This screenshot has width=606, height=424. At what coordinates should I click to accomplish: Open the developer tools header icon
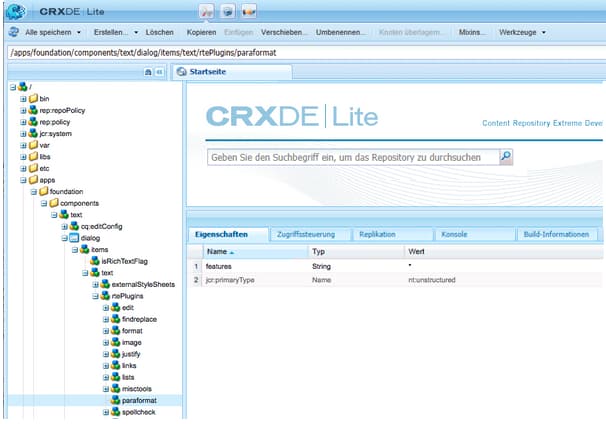click(207, 11)
